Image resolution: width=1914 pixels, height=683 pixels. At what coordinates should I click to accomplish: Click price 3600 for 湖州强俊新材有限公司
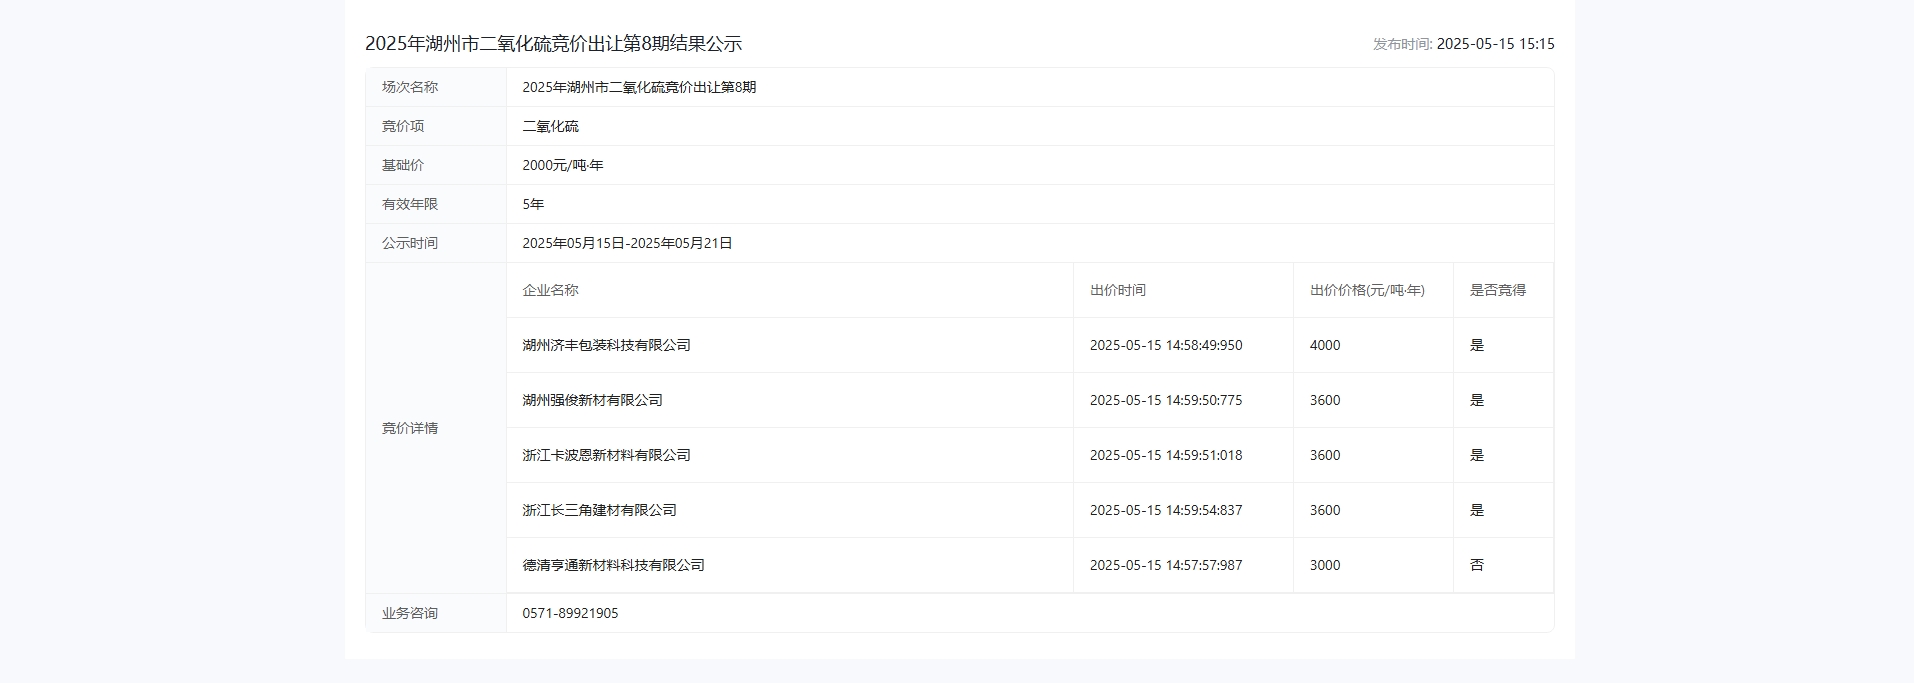coord(1325,400)
